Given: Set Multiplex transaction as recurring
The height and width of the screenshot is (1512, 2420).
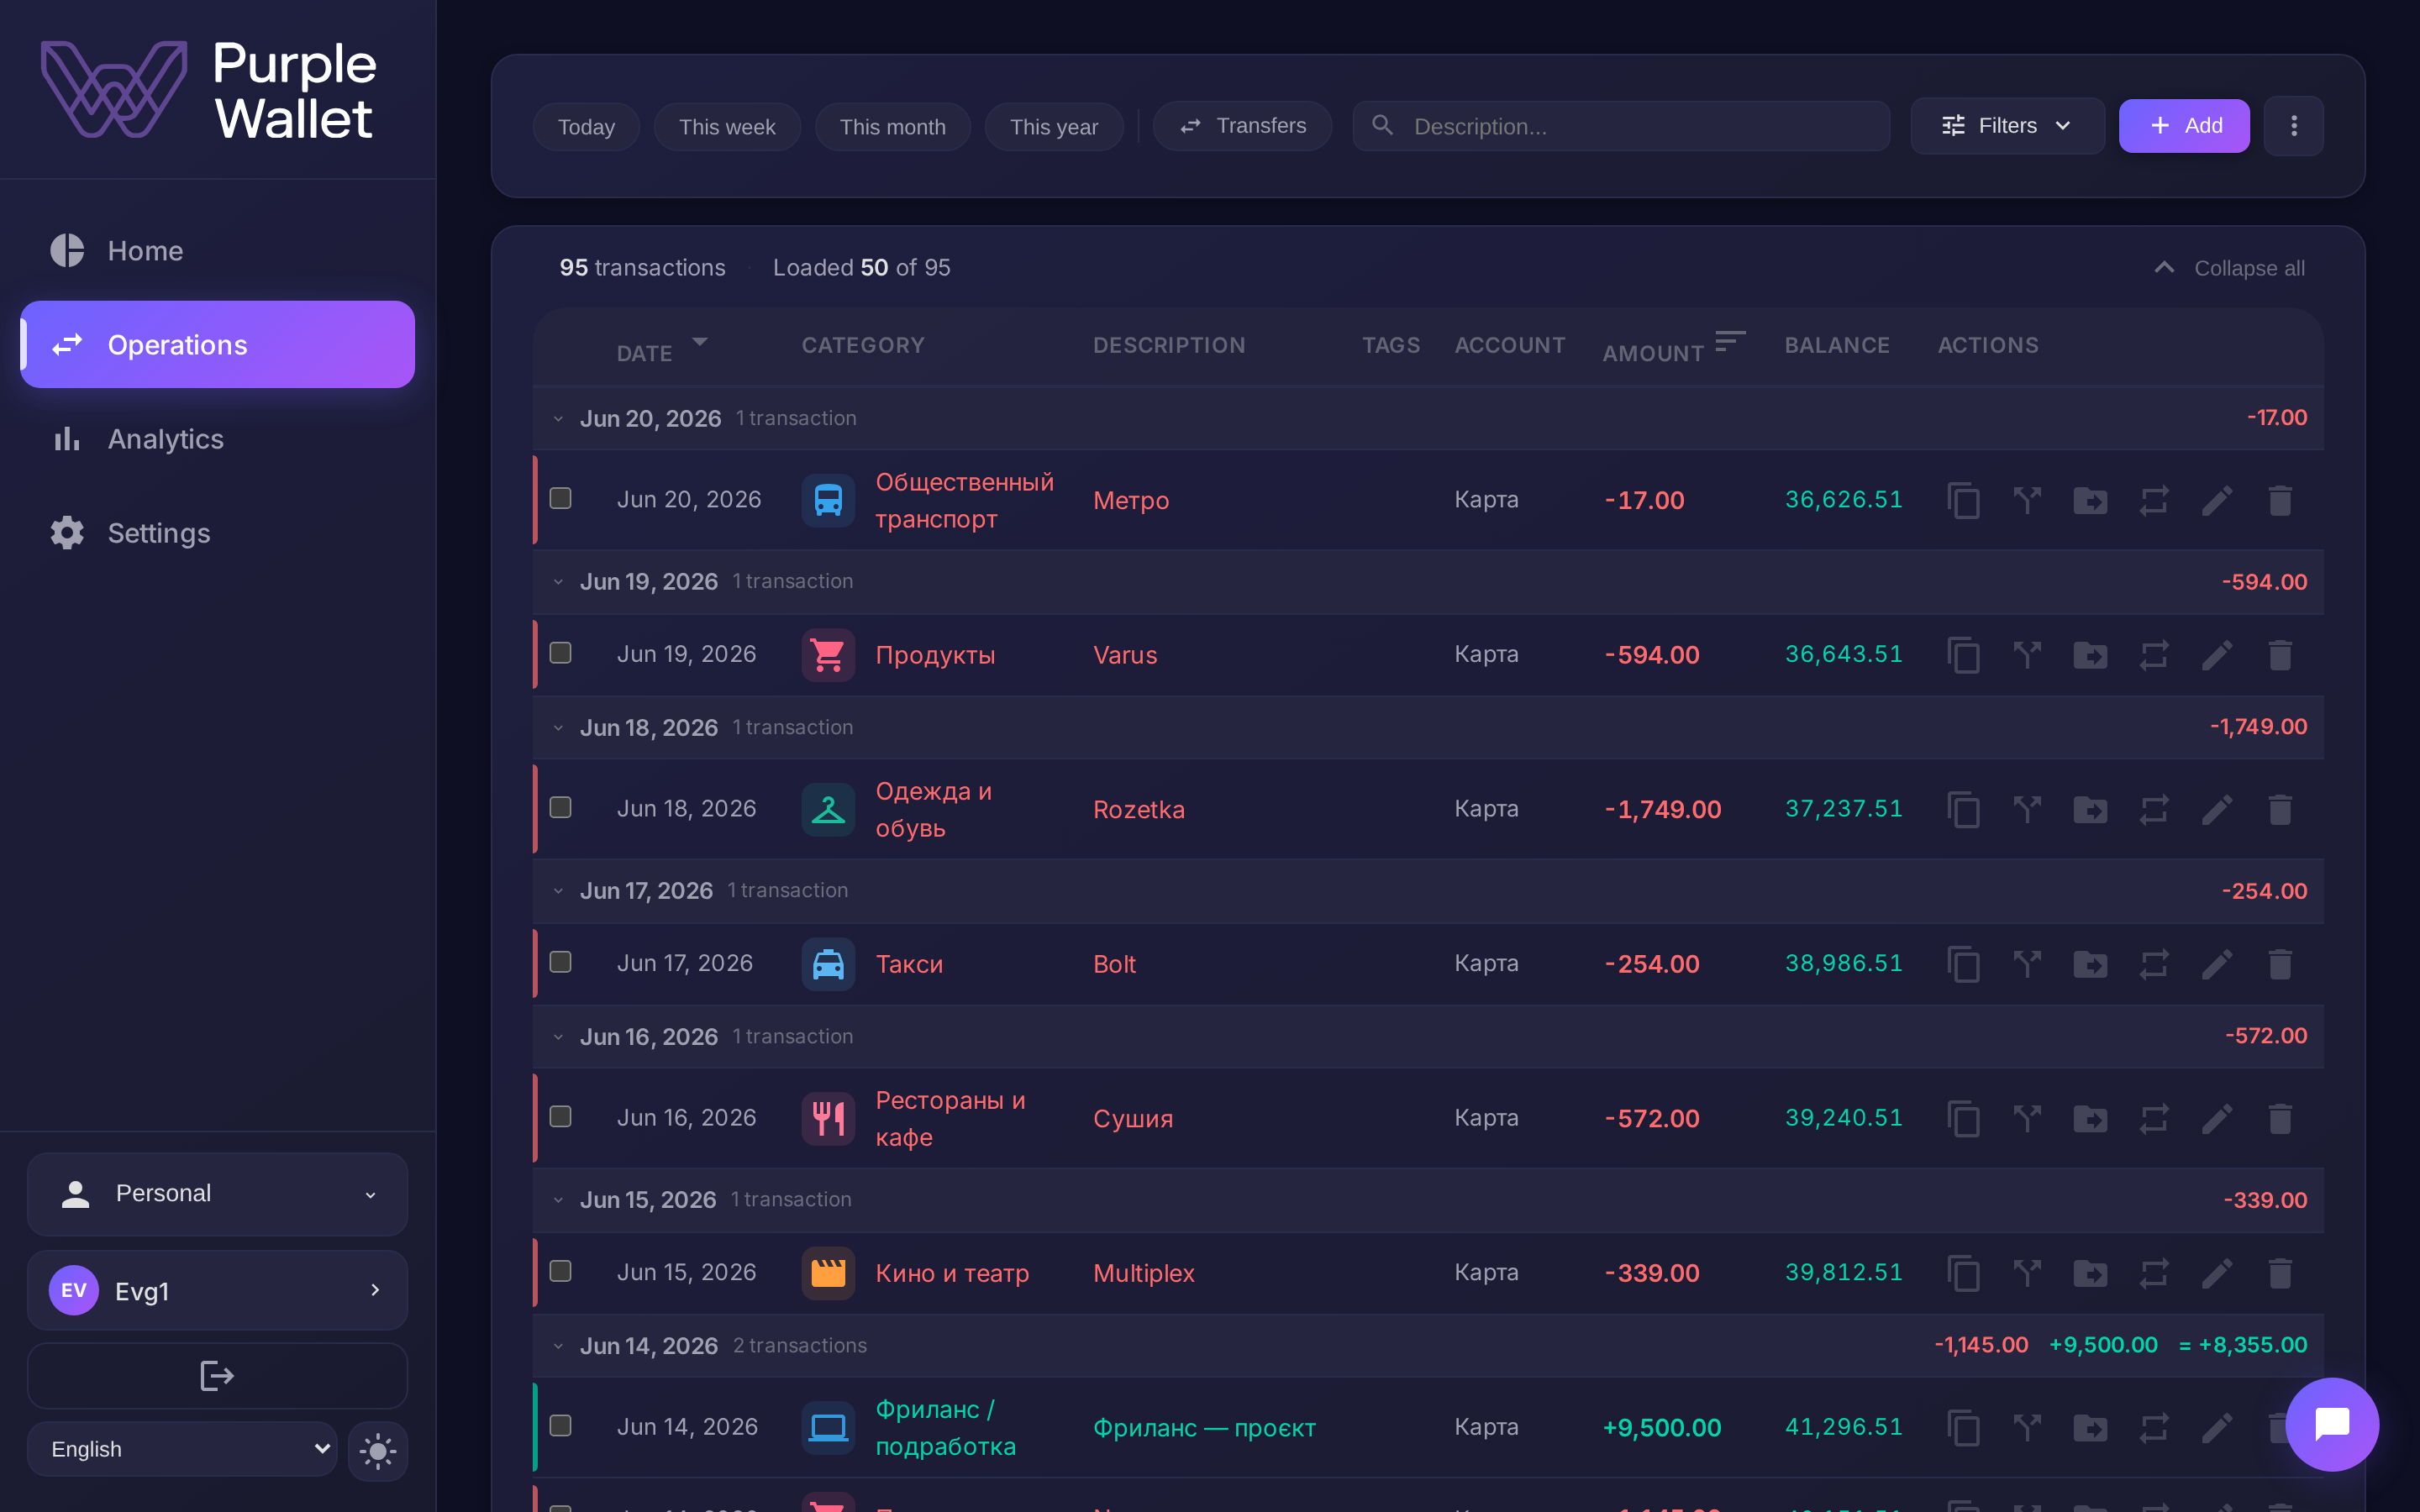Looking at the screenshot, I should click(2154, 1273).
